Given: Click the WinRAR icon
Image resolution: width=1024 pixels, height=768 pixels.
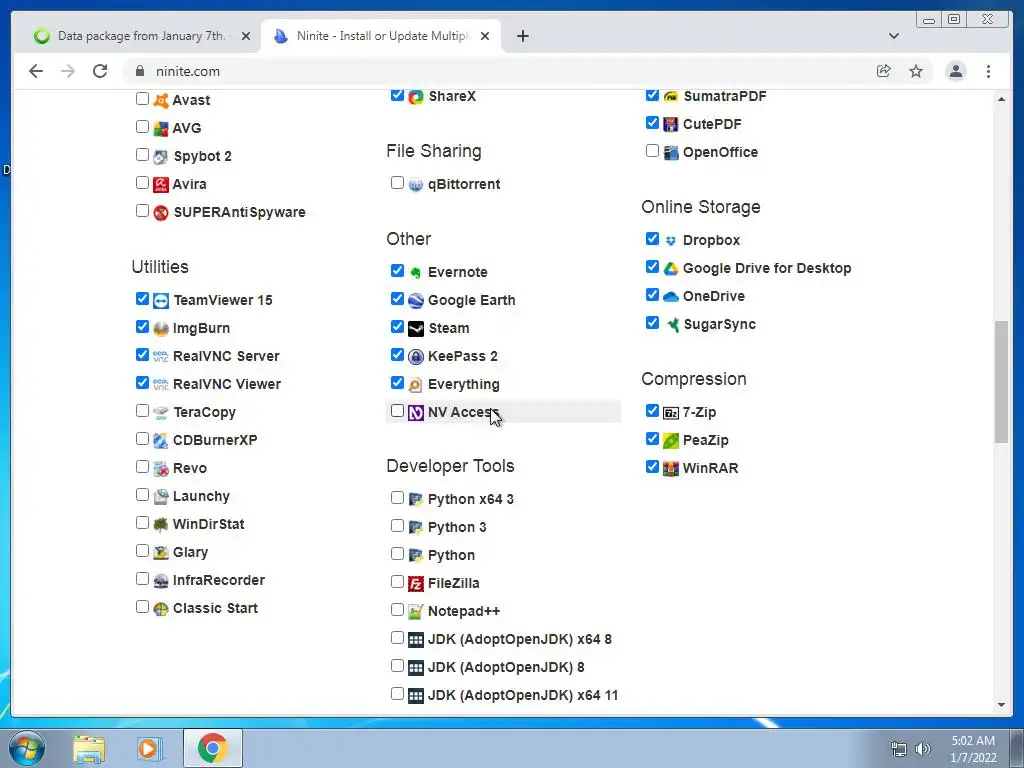Looking at the screenshot, I should tap(671, 469).
